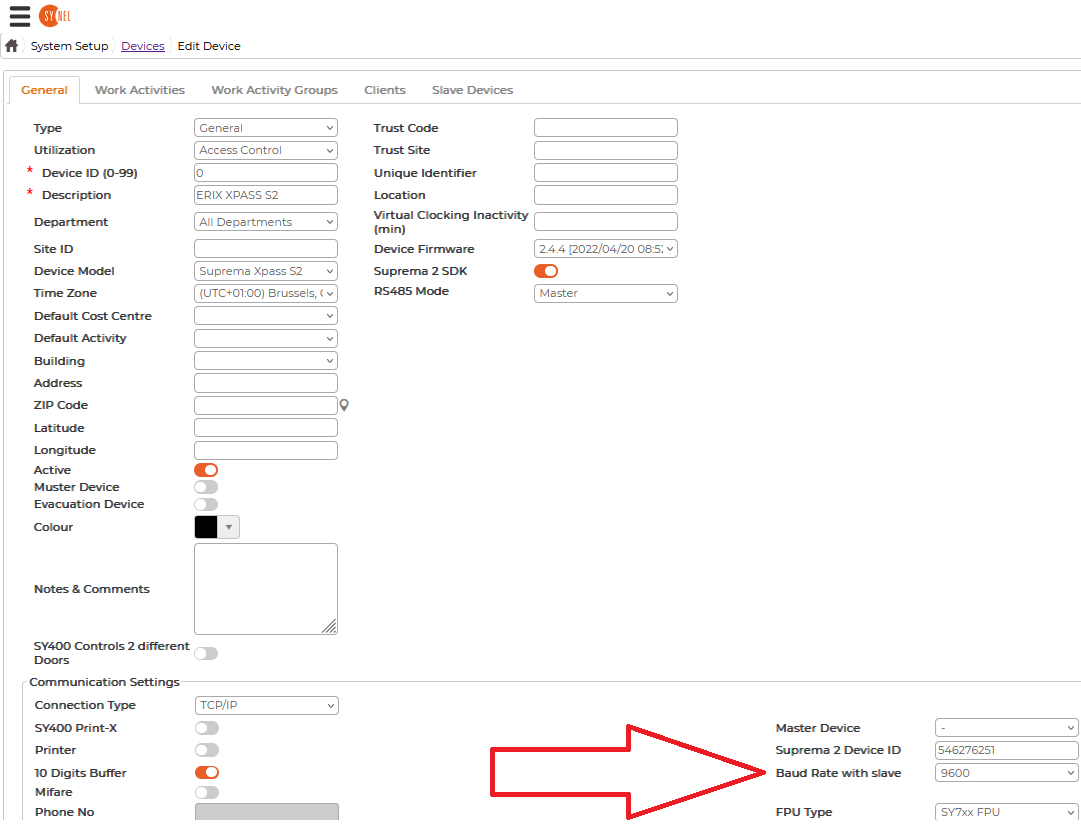Open the Building dropdown
This screenshot has height=826, width=1081.
coord(266,361)
